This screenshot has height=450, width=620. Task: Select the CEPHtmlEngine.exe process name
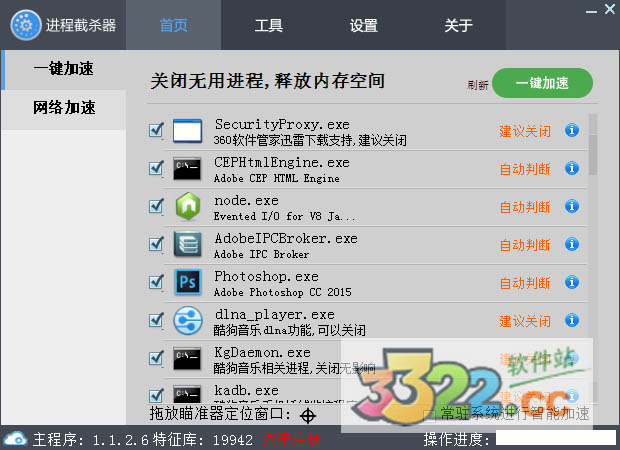point(282,163)
